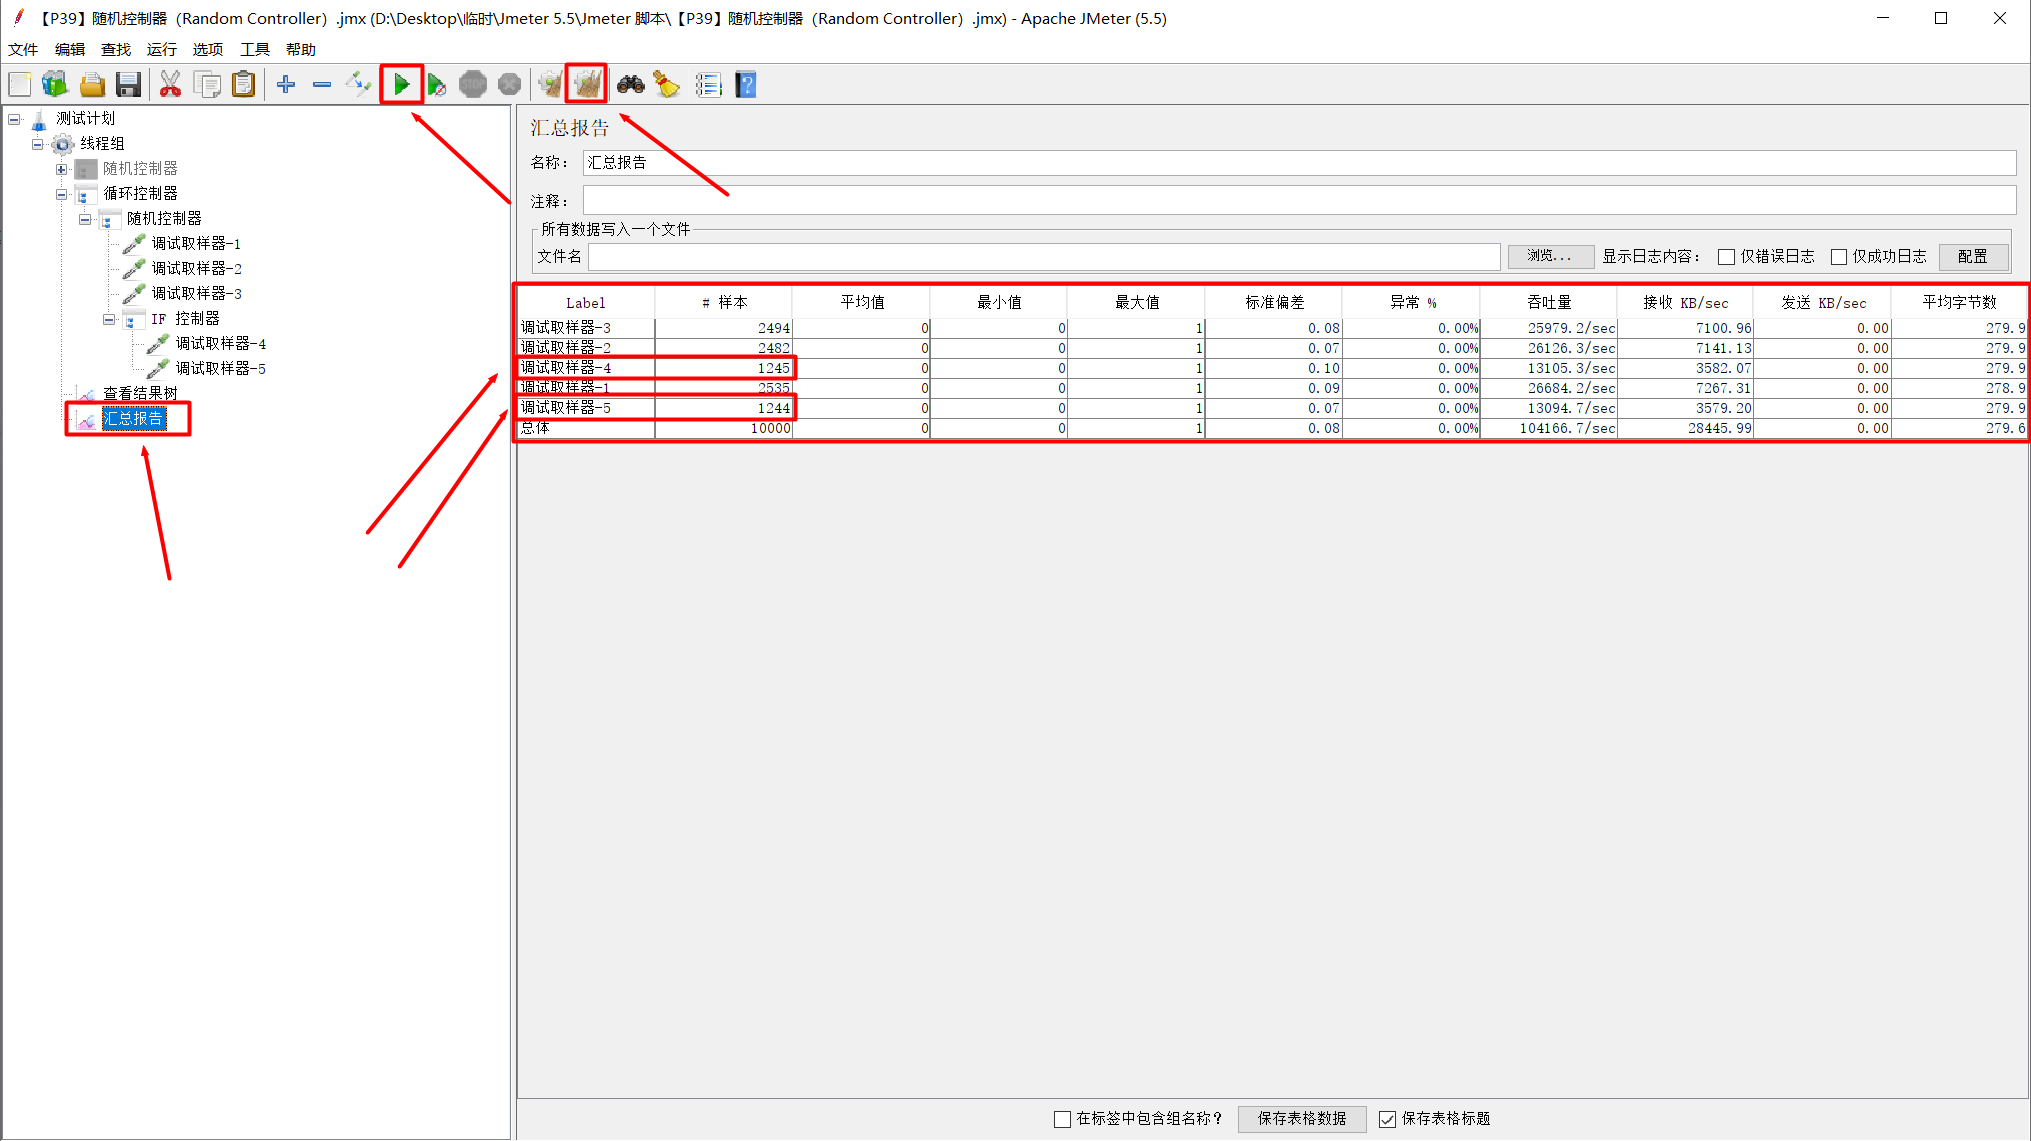Sort by 平均值 column header
Viewport: 2031px width, 1141px height.
(862, 303)
